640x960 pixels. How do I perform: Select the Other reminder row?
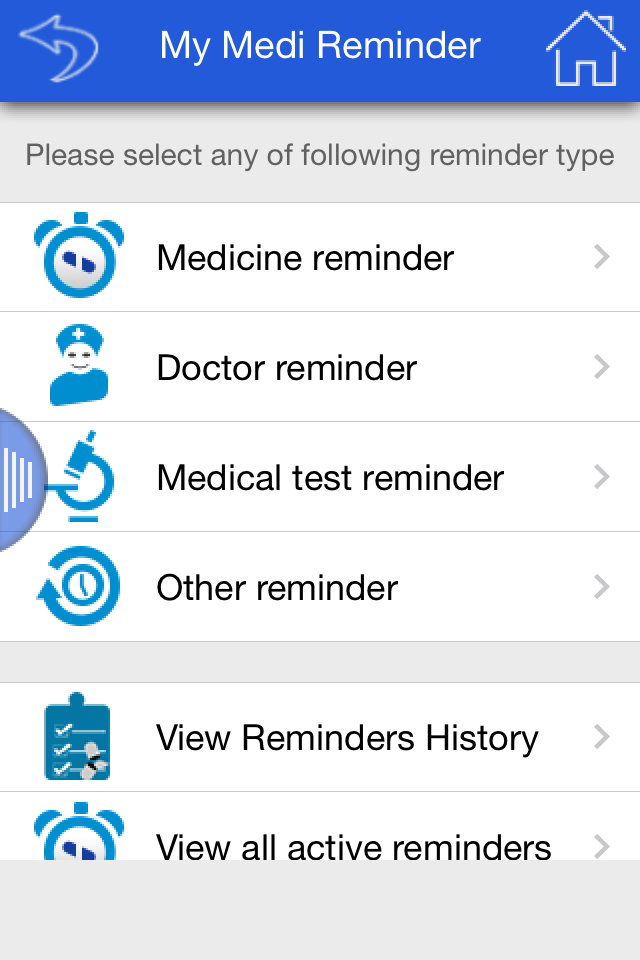tap(277, 587)
